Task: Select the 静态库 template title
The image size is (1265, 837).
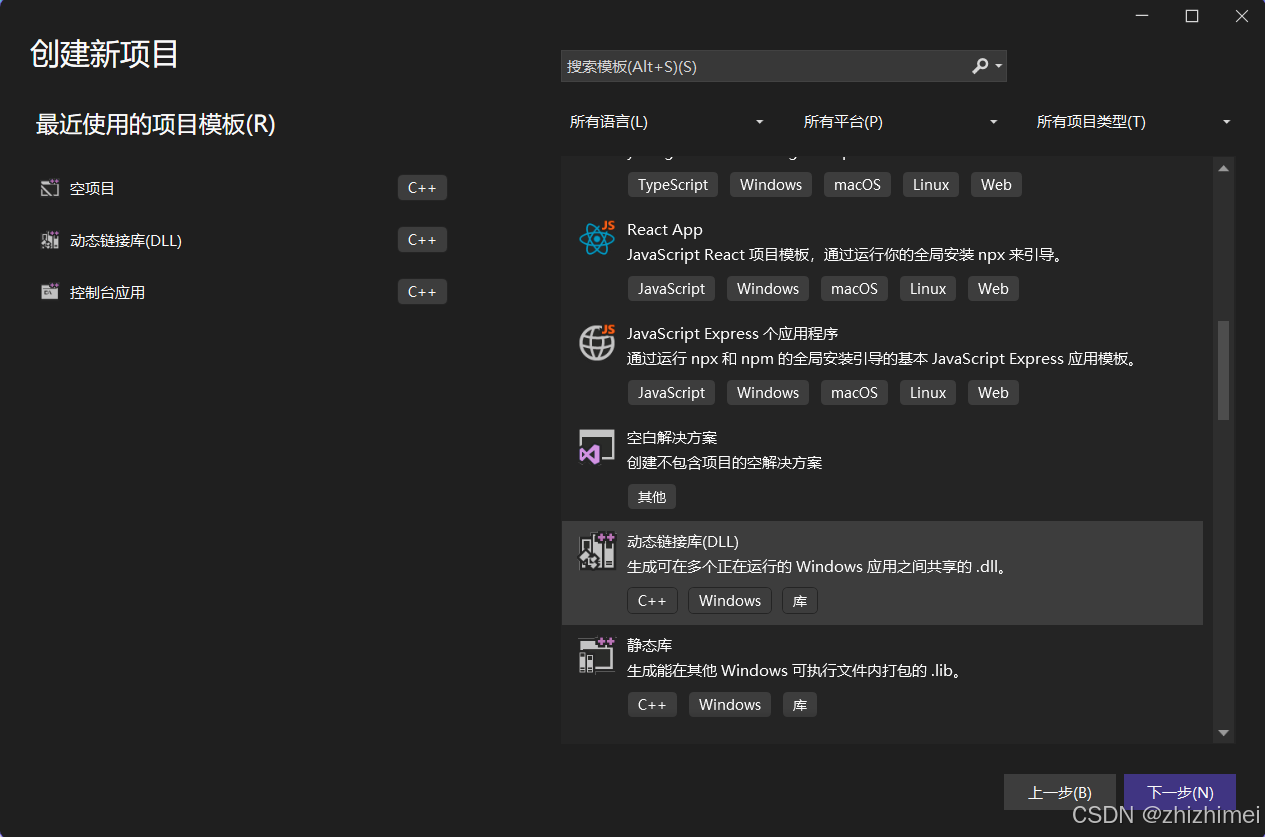Action: coord(650,646)
